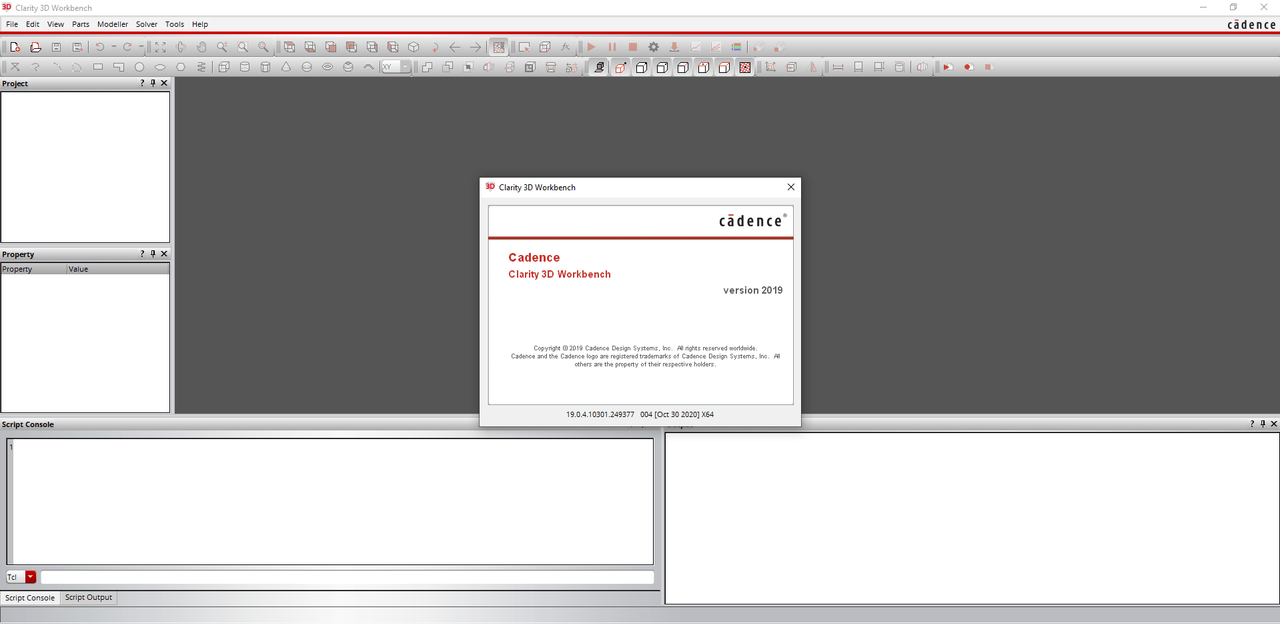
Task: Select the Sphere solid tool
Action: pos(307,67)
